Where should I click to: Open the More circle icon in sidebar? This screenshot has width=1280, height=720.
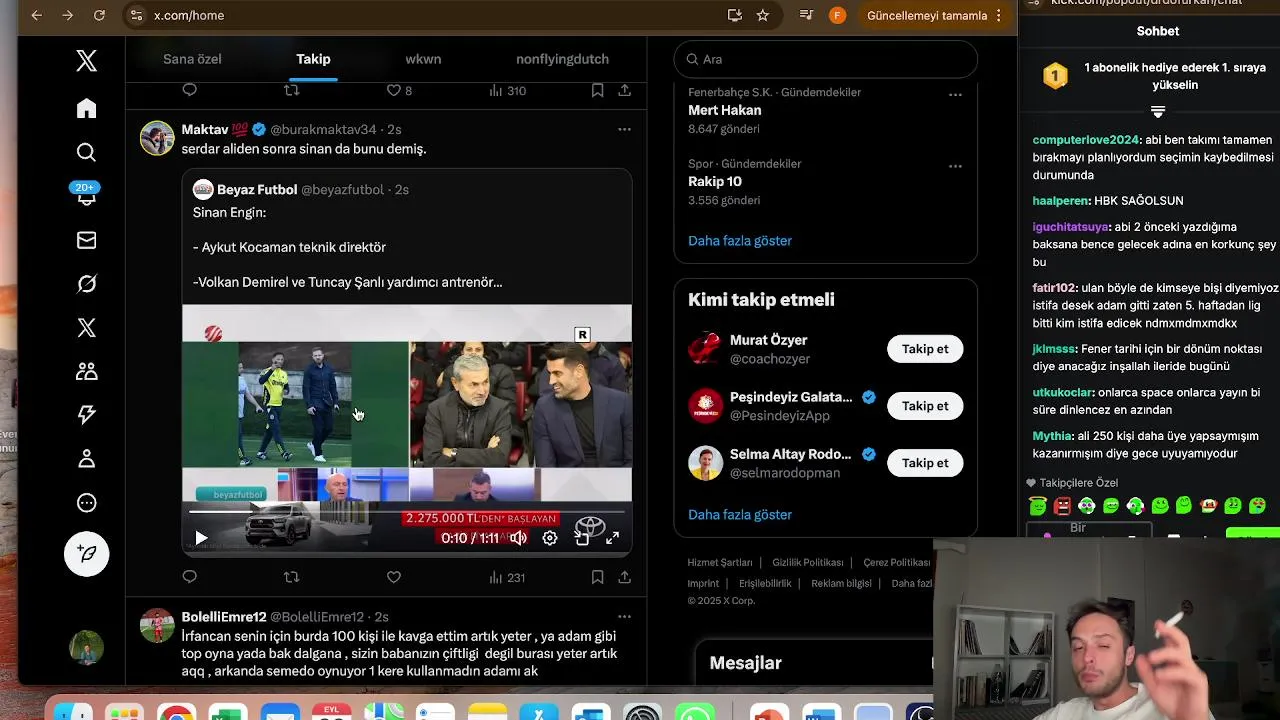87,503
